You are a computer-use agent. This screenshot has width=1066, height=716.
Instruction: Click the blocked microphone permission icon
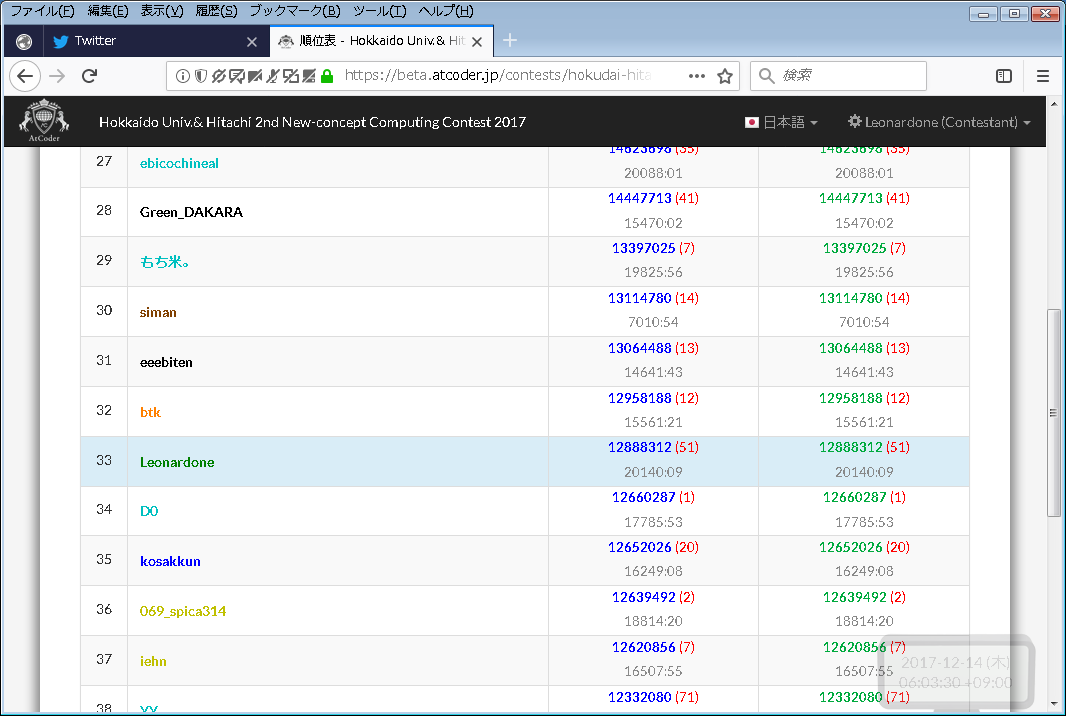point(273,76)
